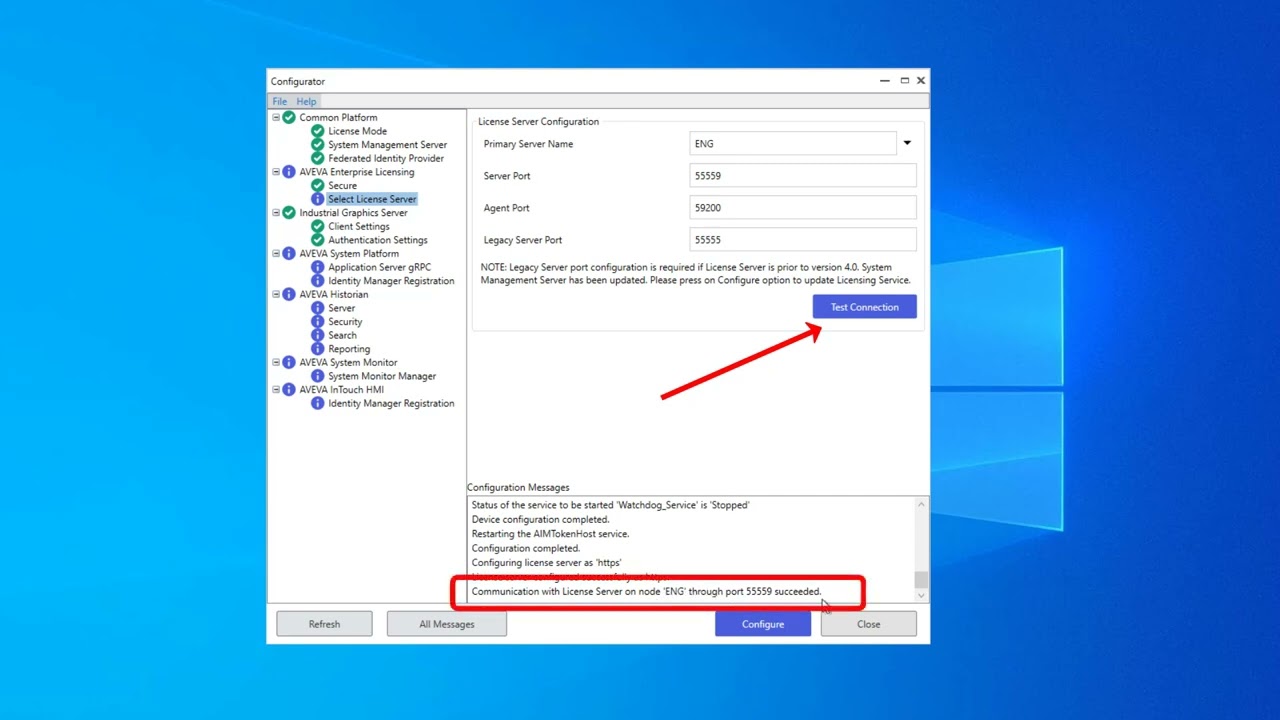Select License Mode tree item
The height and width of the screenshot is (720, 1280).
(x=357, y=131)
